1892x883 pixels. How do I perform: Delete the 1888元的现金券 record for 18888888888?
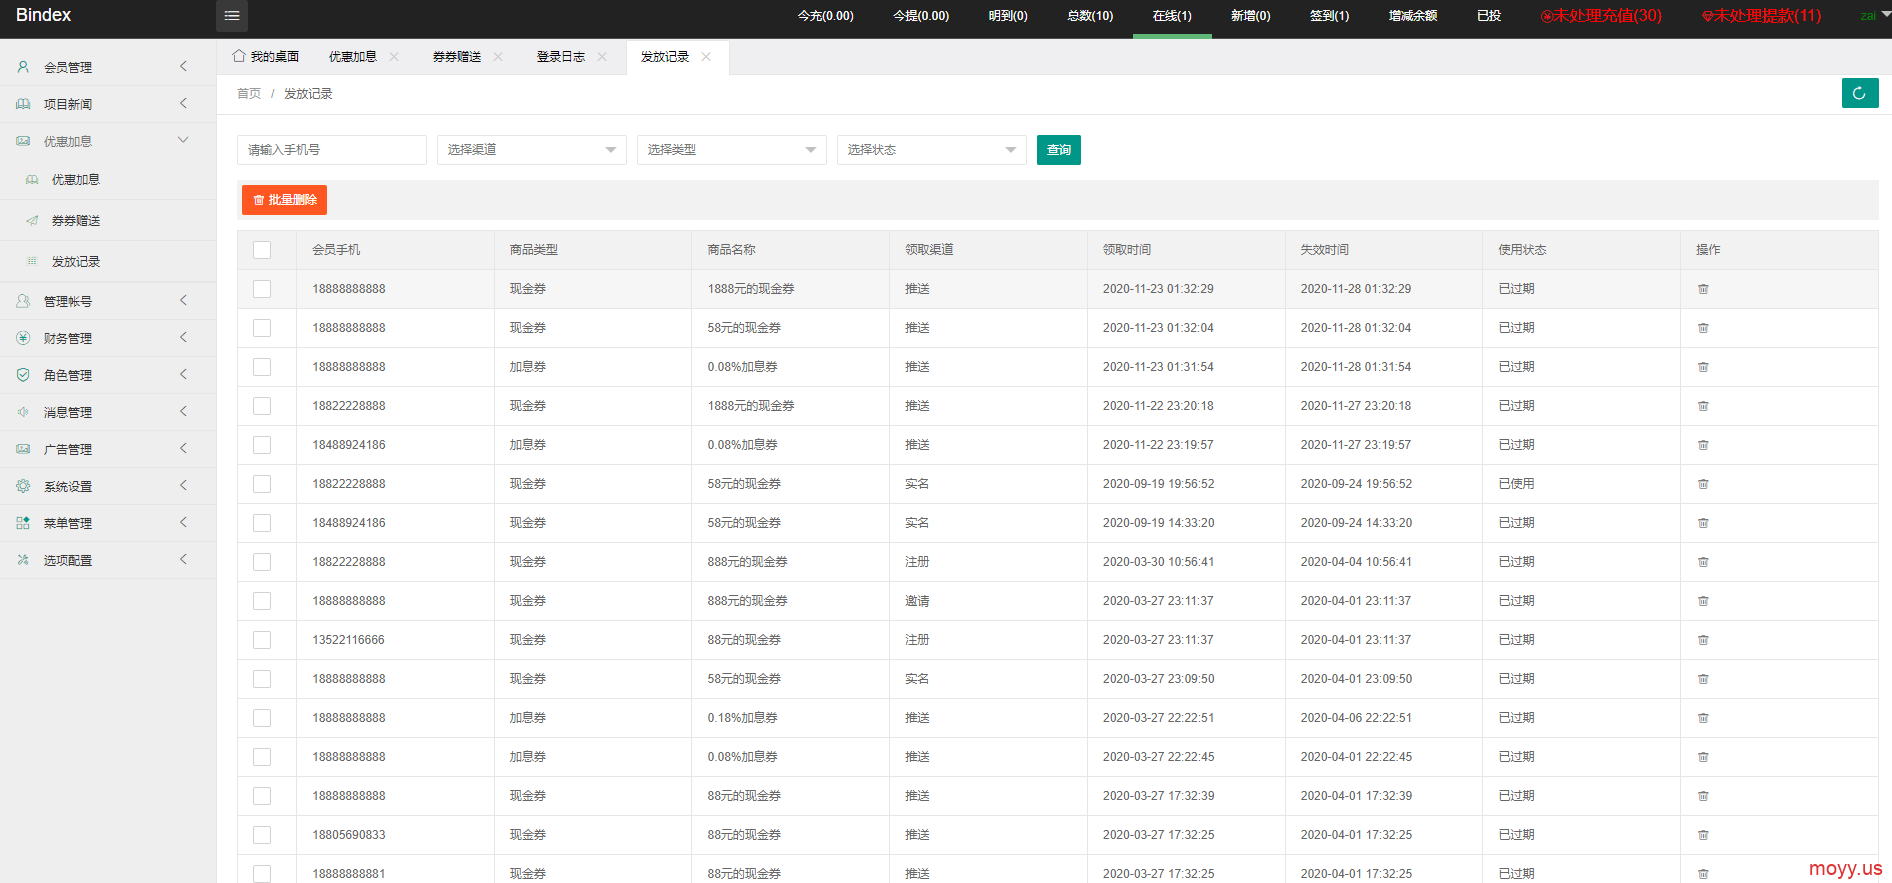[x=1702, y=289]
